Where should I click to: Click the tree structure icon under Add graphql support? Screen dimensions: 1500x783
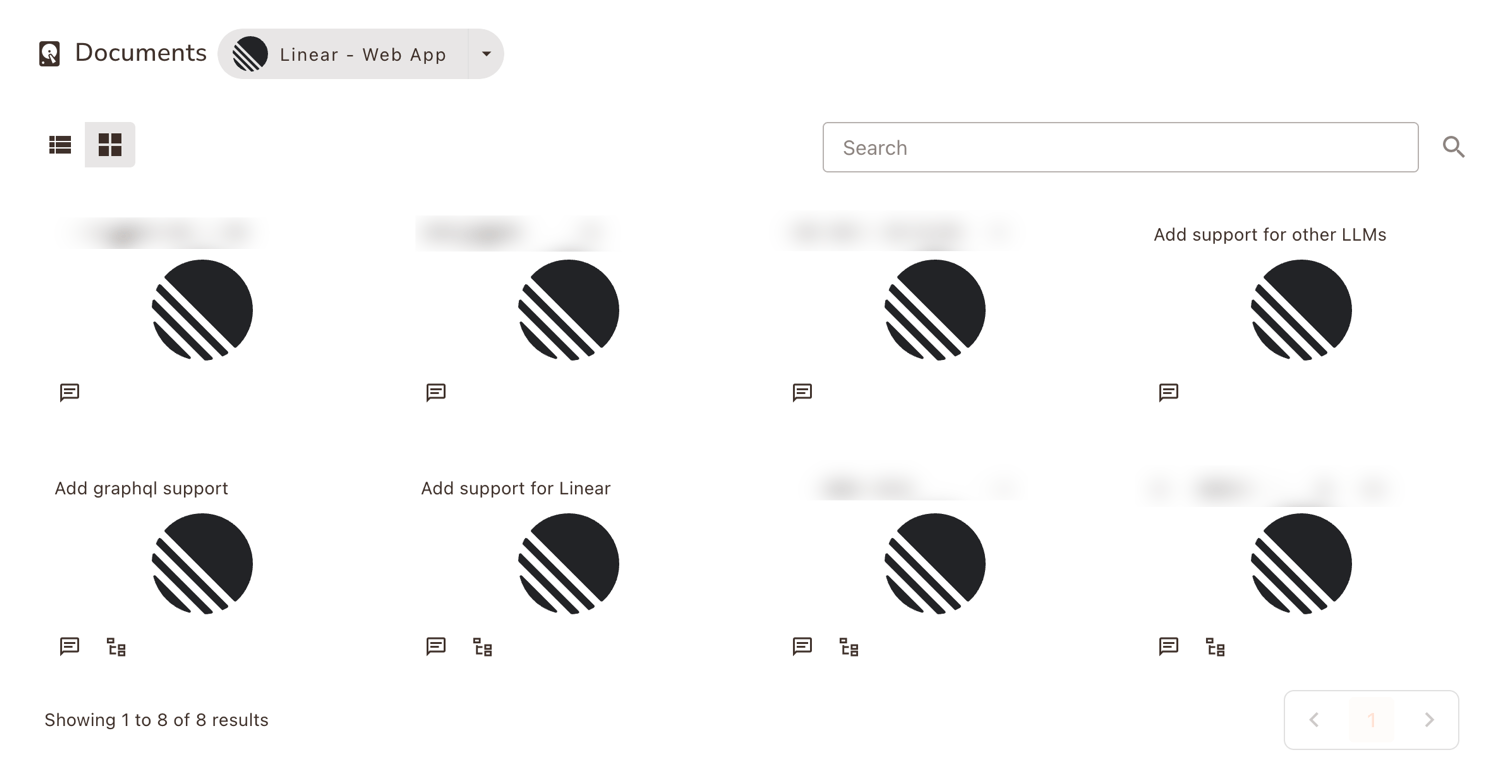pyautogui.click(x=115, y=646)
